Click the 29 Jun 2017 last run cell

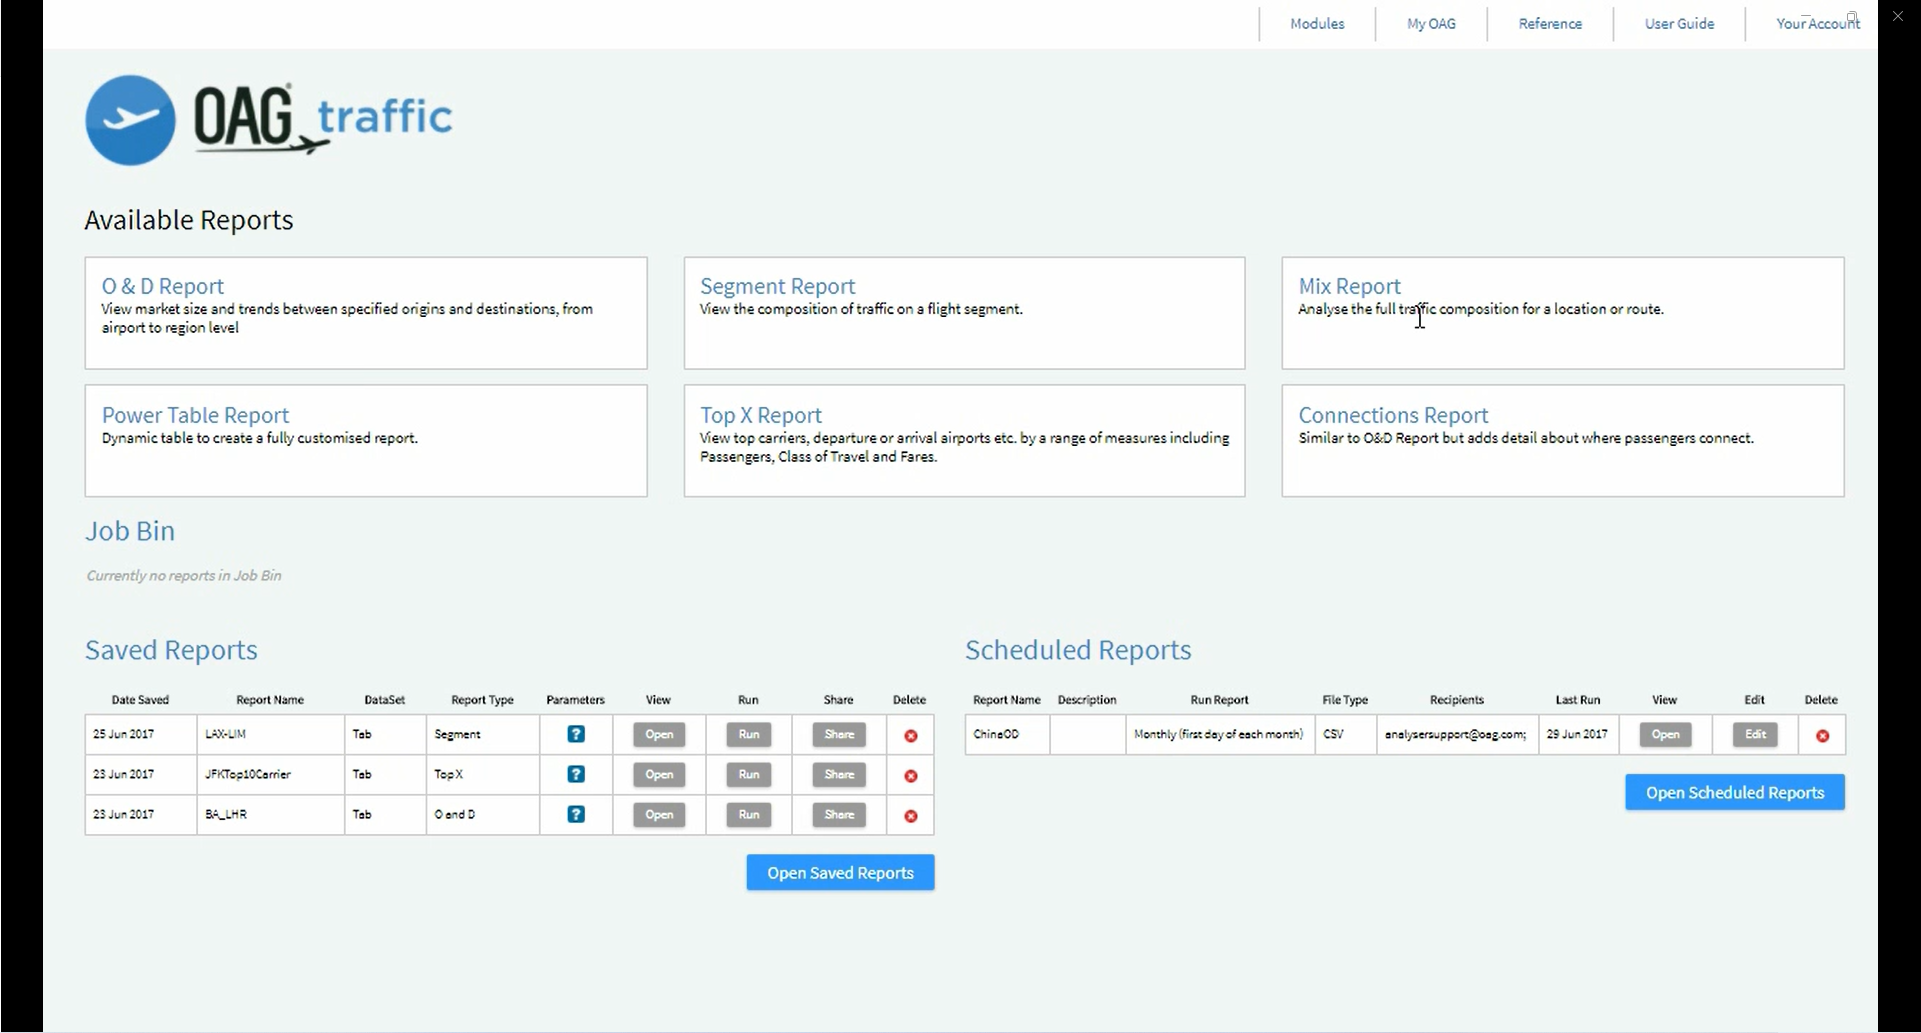pos(1577,735)
